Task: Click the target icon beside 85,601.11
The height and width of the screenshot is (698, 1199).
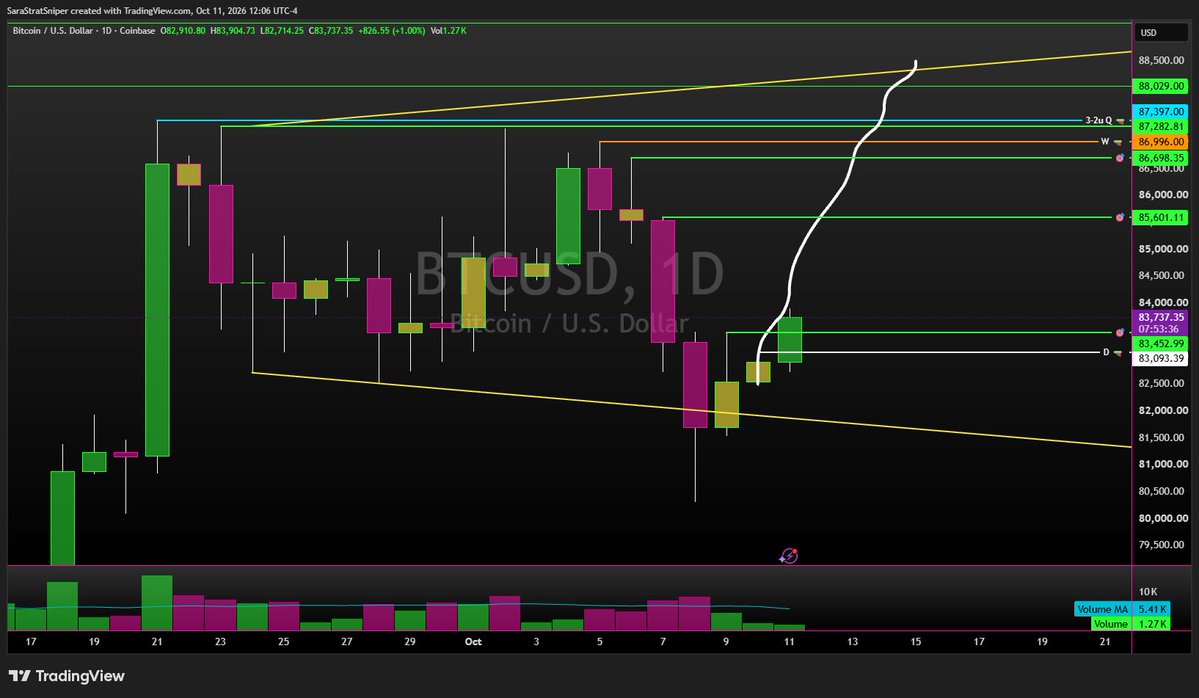Action: [x=1119, y=218]
